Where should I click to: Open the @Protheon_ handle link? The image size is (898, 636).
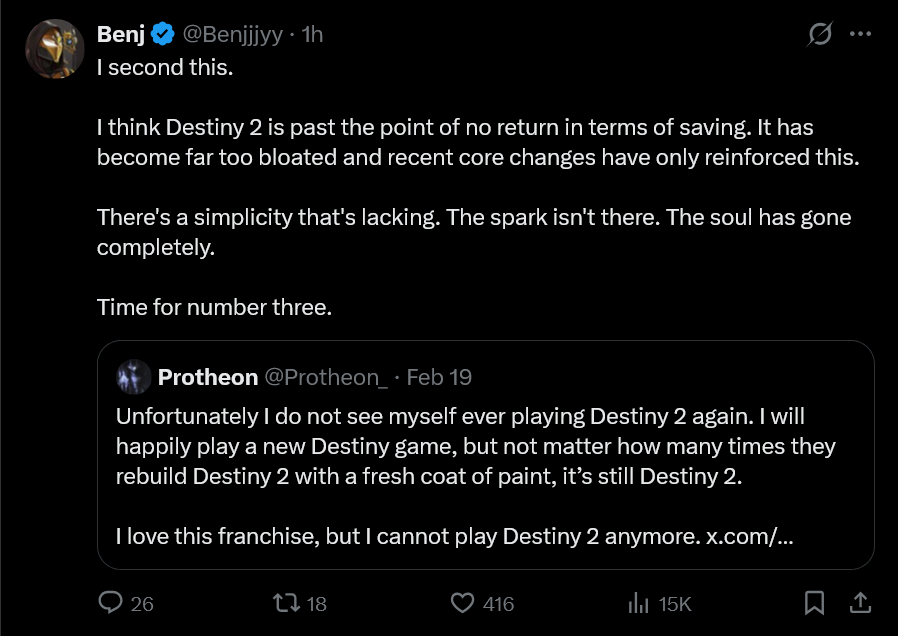coord(325,377)
